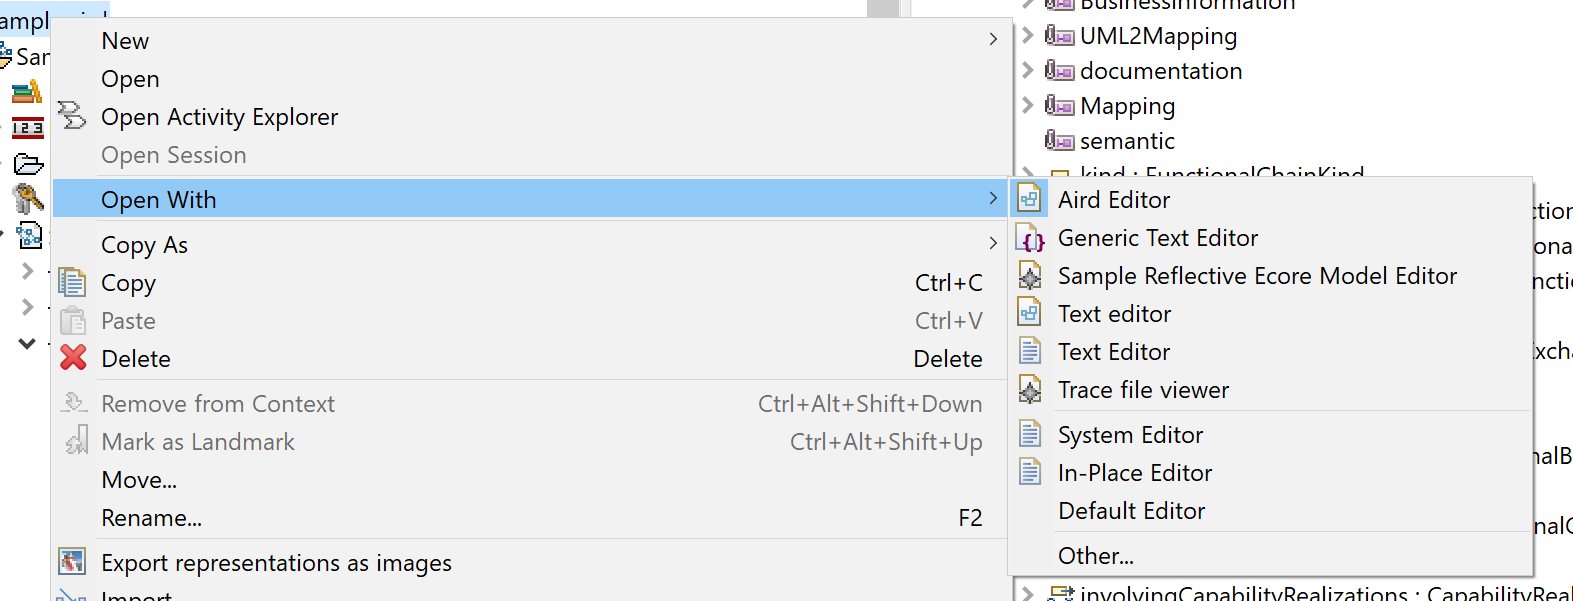1573x601 pixels.
Task: Choose Default Editor from Open With
Action: [x=1131, y=511]
